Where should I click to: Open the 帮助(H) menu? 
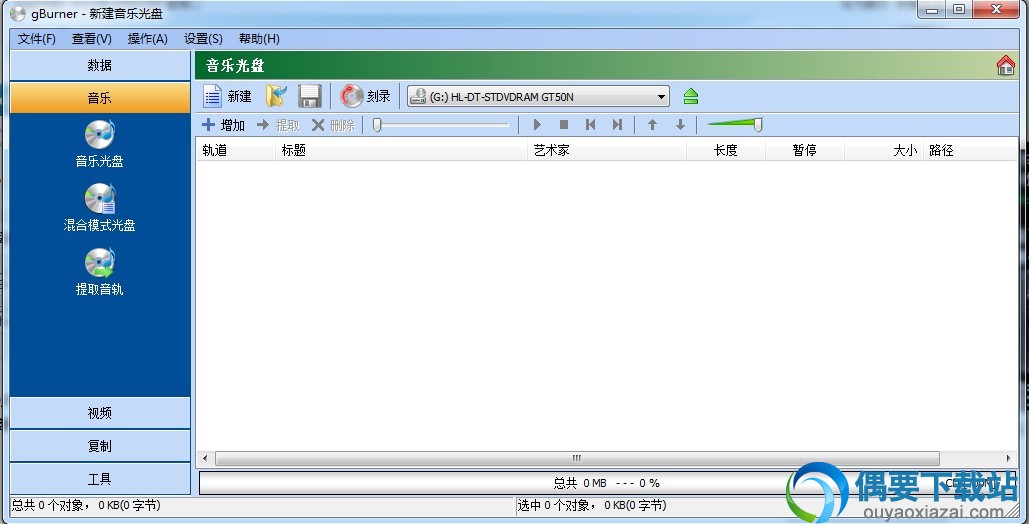pos(259,39)
